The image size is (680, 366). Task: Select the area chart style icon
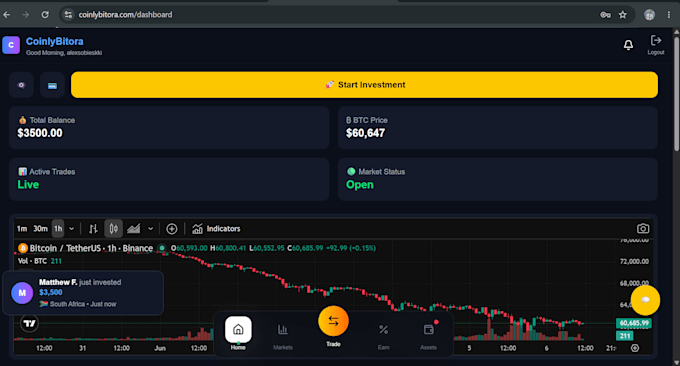pos(134,229)
